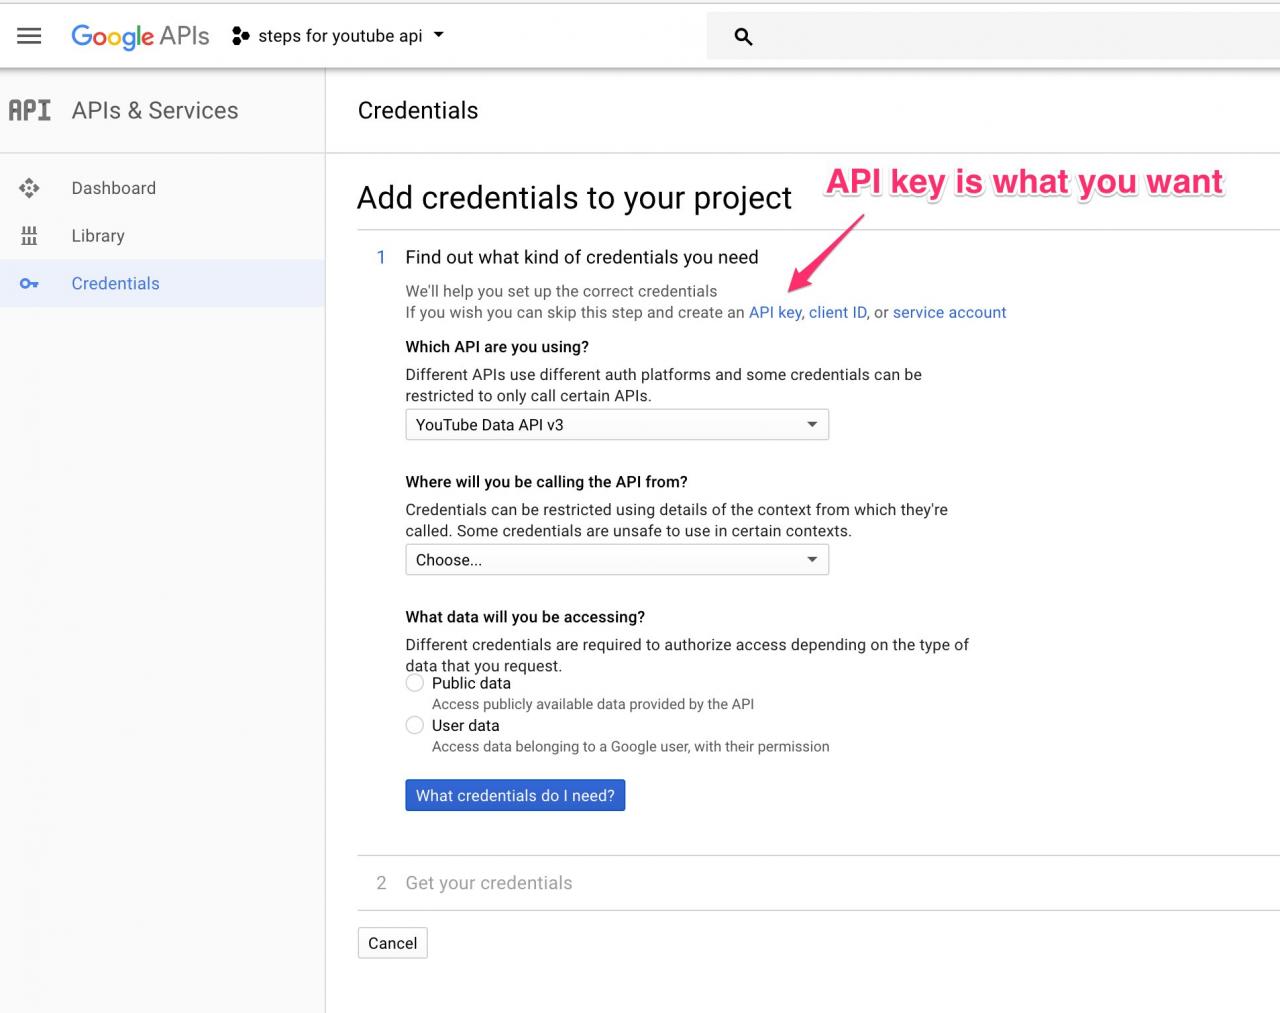Click the Dashboard sidebar icon
This screenshot has width=1280, height=1013.
(x=29, y=188)
